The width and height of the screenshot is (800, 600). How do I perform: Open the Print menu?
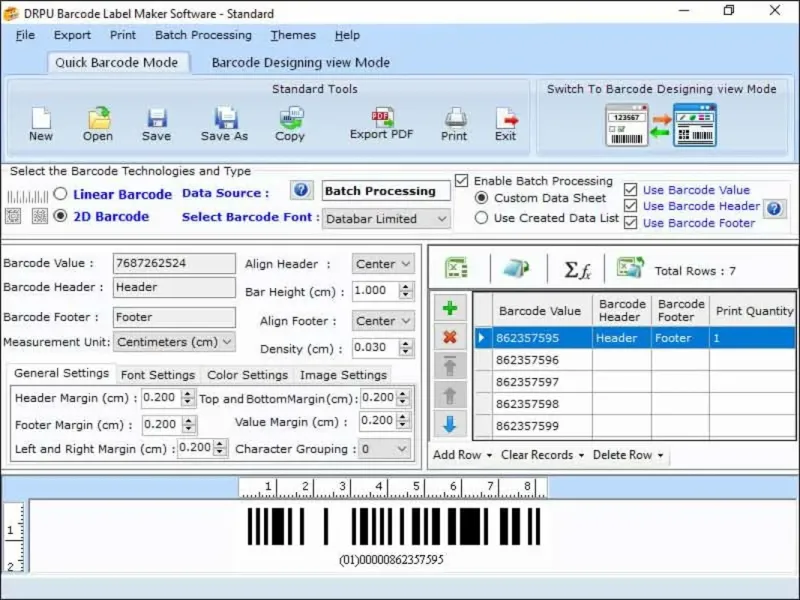123,35
